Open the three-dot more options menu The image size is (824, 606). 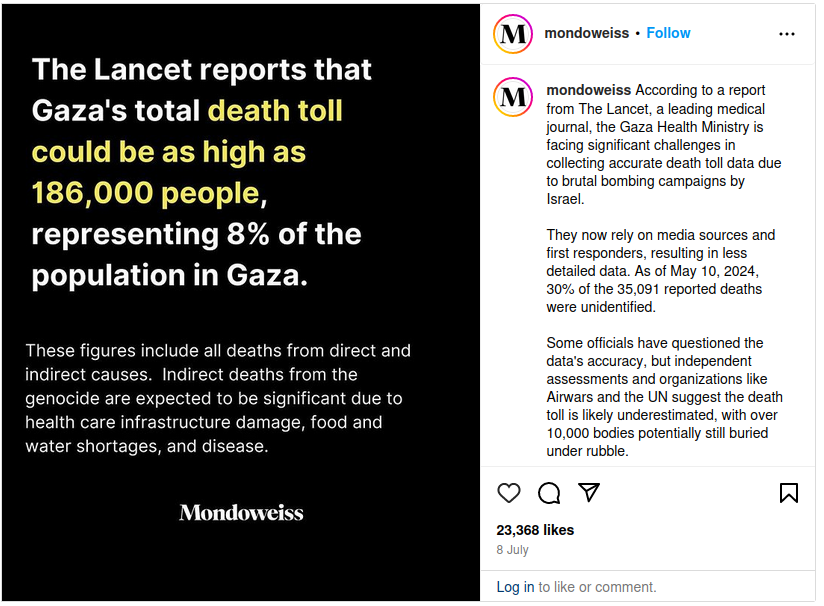787,34
